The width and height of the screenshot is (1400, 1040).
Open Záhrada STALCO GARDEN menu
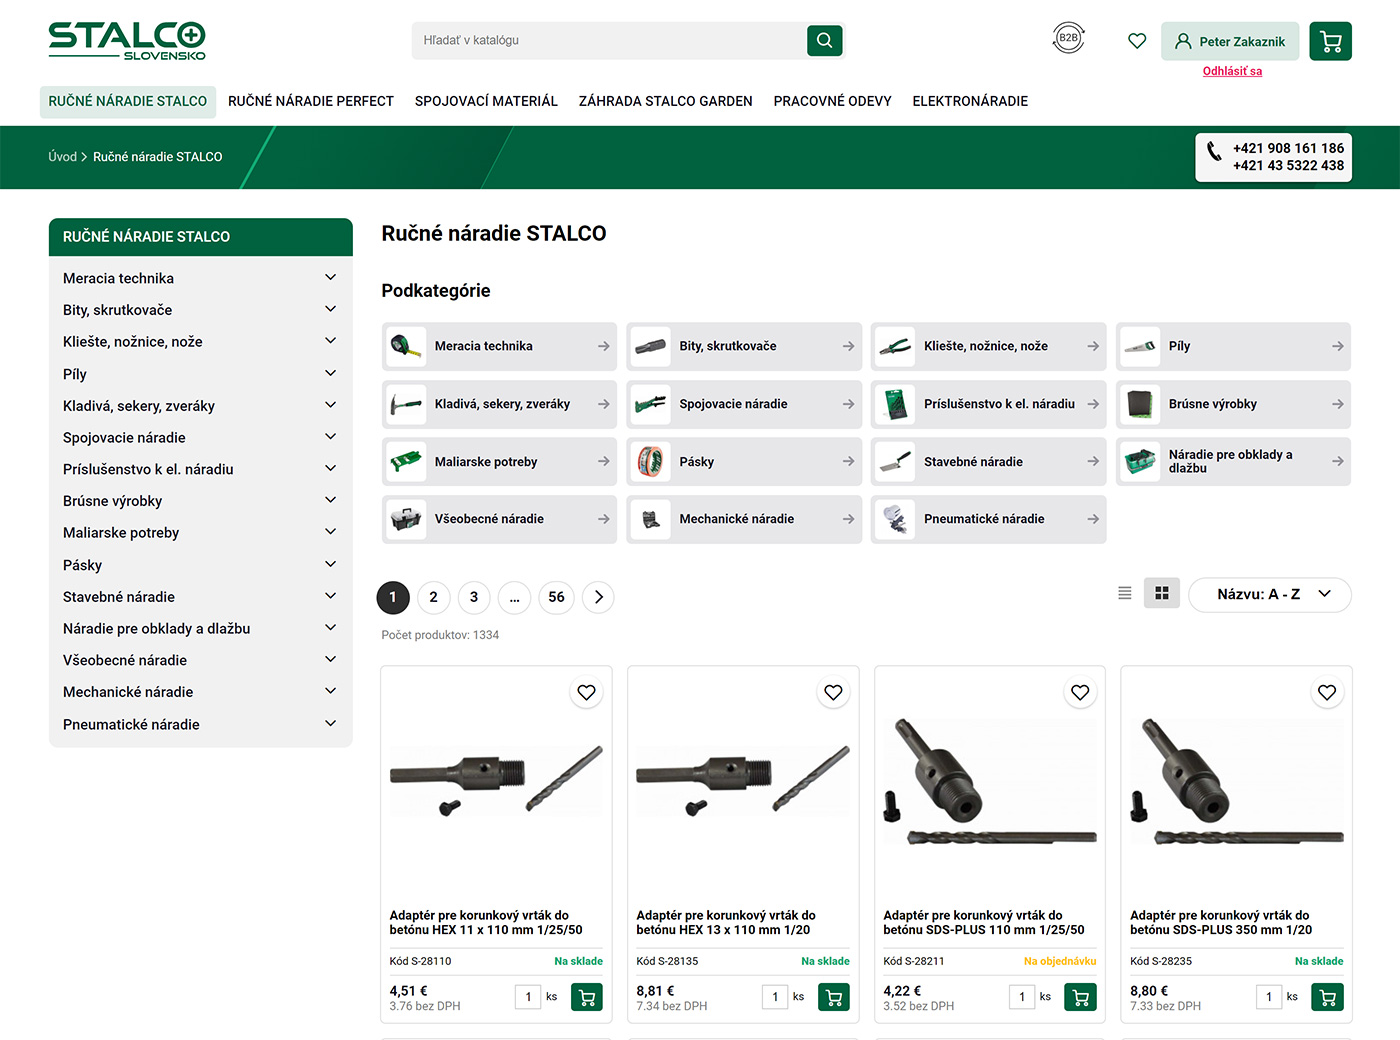[x=666, y=101]
